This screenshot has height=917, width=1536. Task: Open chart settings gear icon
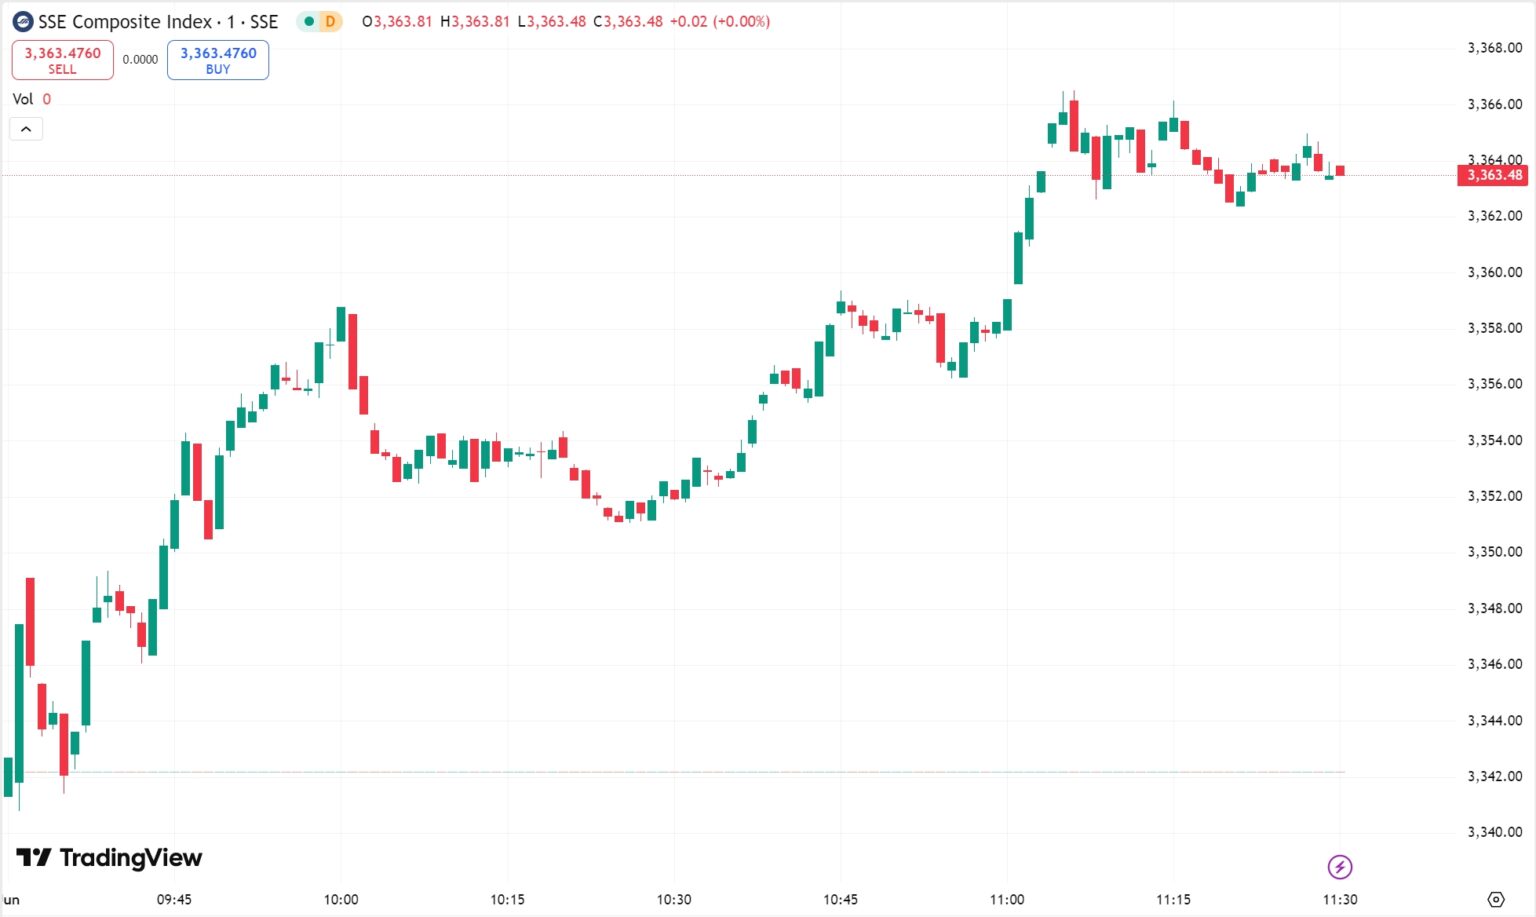(1496, 899)
